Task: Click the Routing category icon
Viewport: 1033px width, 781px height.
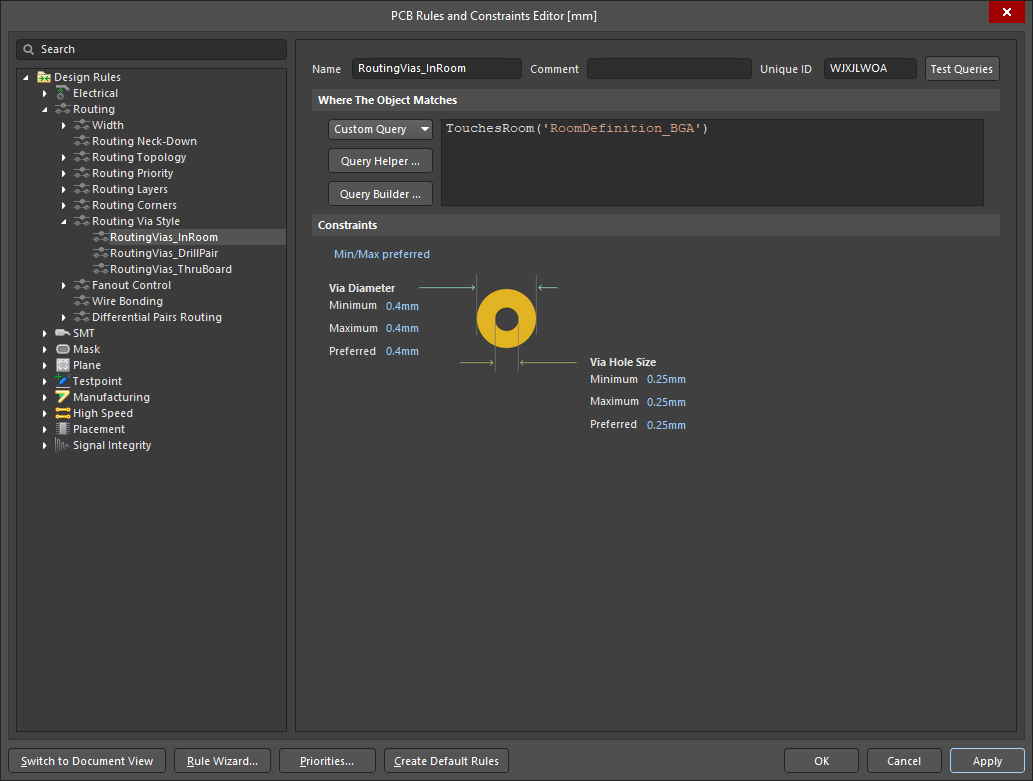Action: (63, 109)
